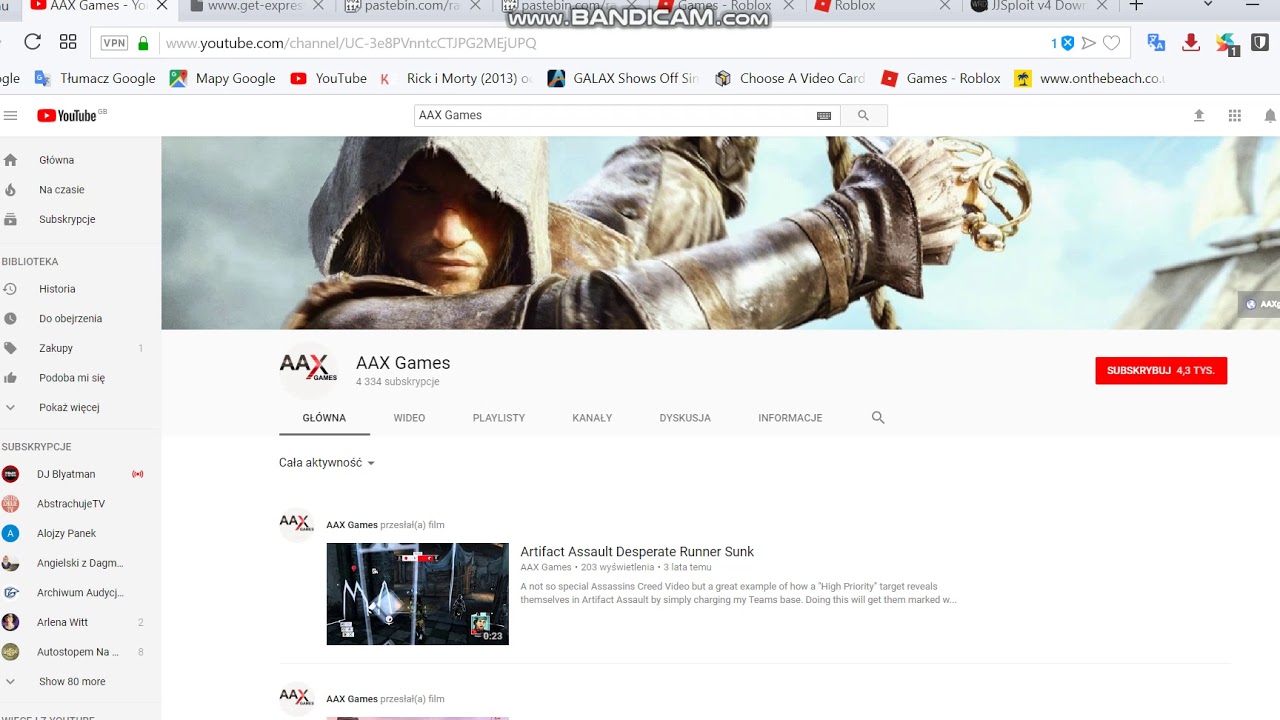Play the Artifact Assault video thumbnail
Image resolution: width=1280 pixels, height=720 pixels.
coord(417,594)
